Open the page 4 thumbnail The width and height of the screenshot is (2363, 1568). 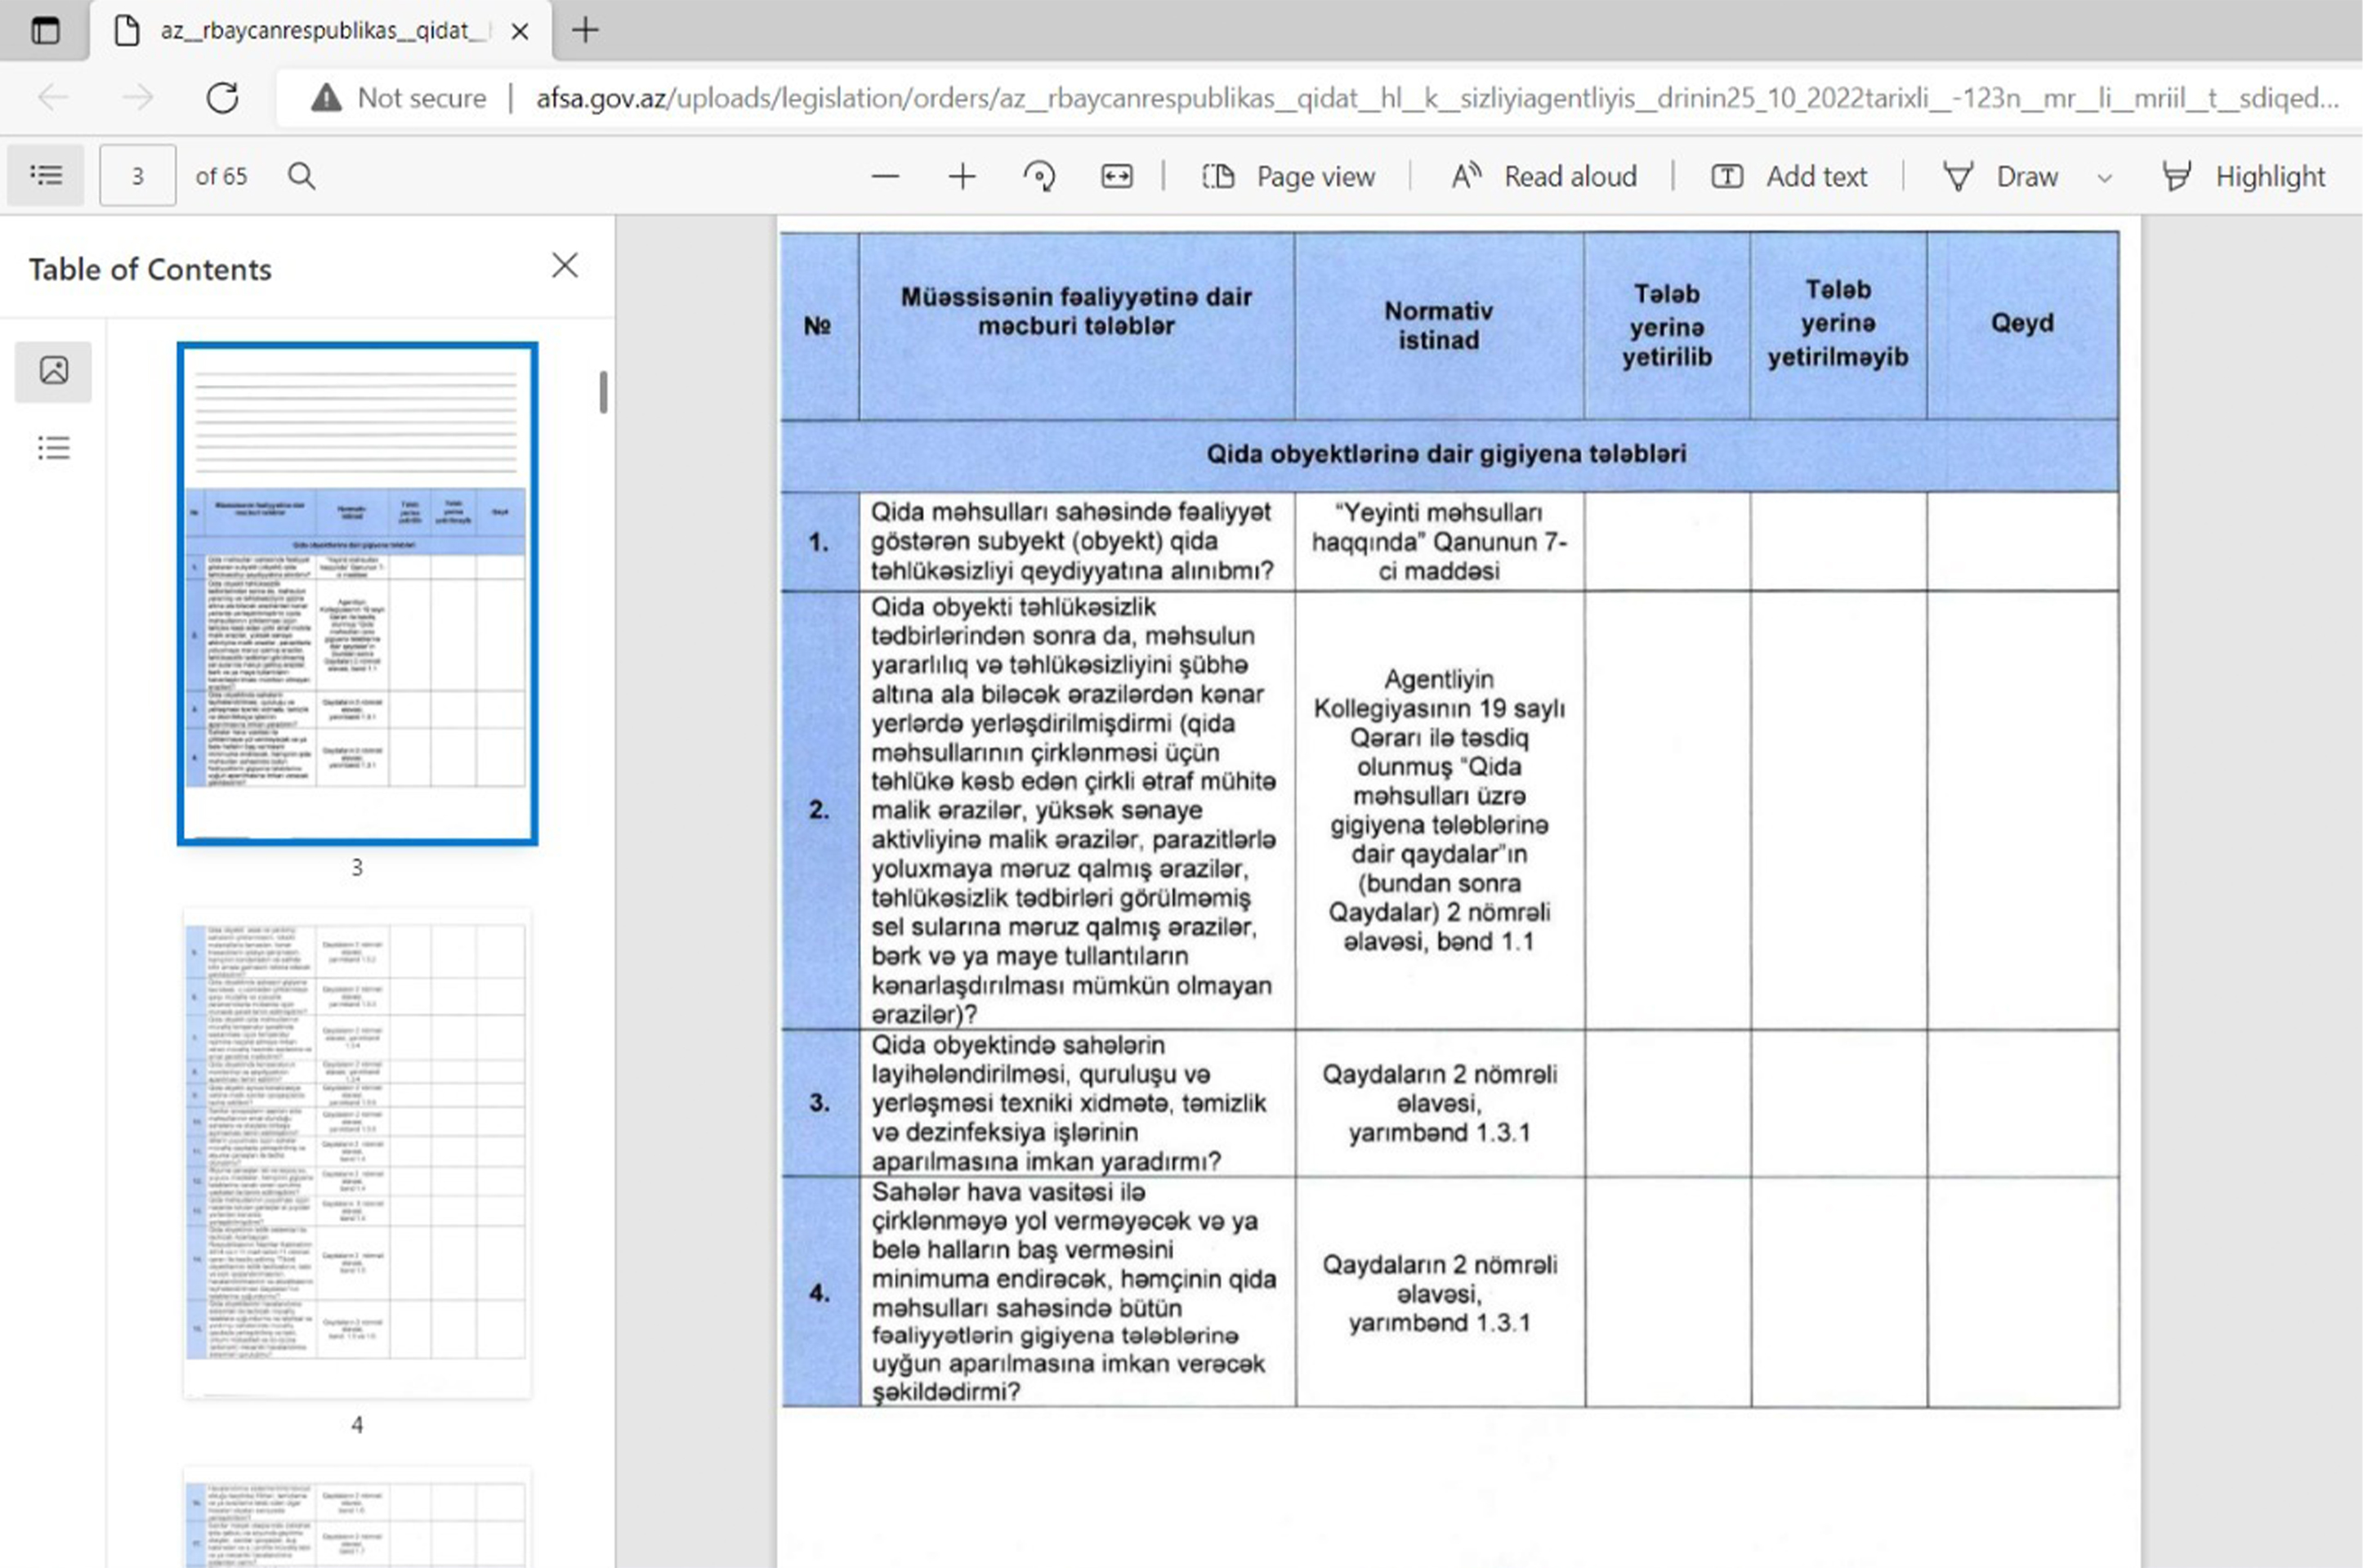[x=357, y=1153]
